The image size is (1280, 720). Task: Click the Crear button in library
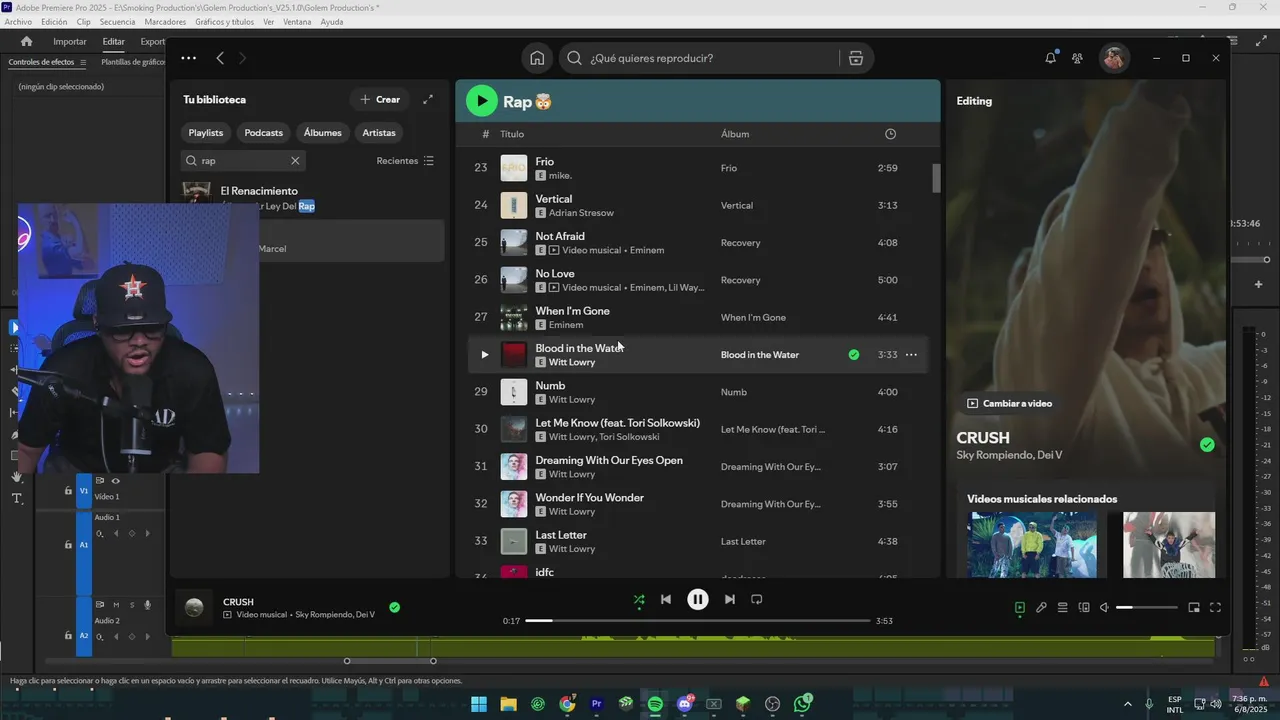[x=380, y=99]
